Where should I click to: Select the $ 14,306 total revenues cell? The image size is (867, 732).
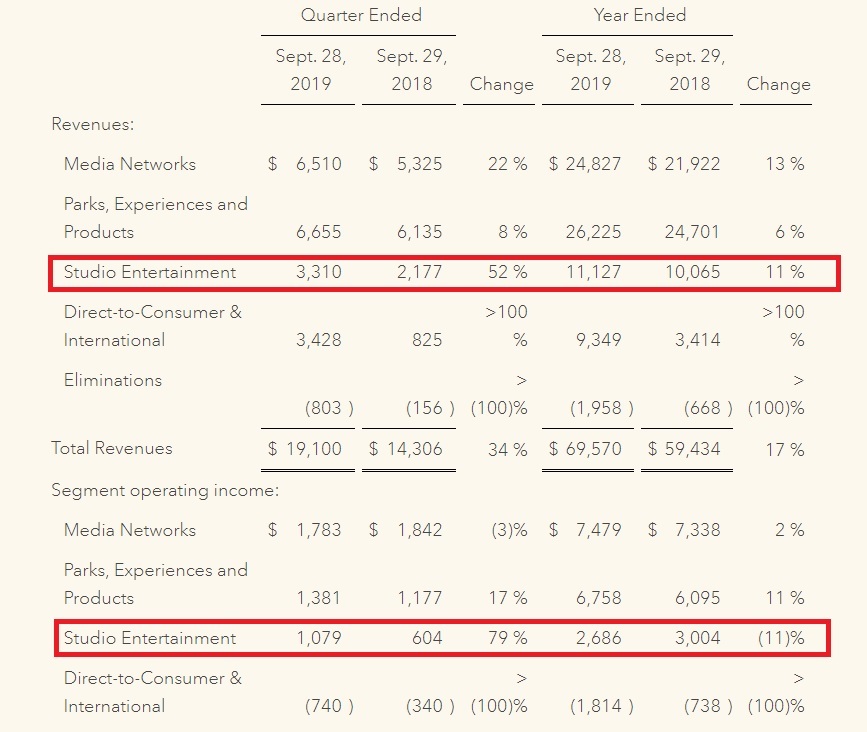[x=405, y=449]
